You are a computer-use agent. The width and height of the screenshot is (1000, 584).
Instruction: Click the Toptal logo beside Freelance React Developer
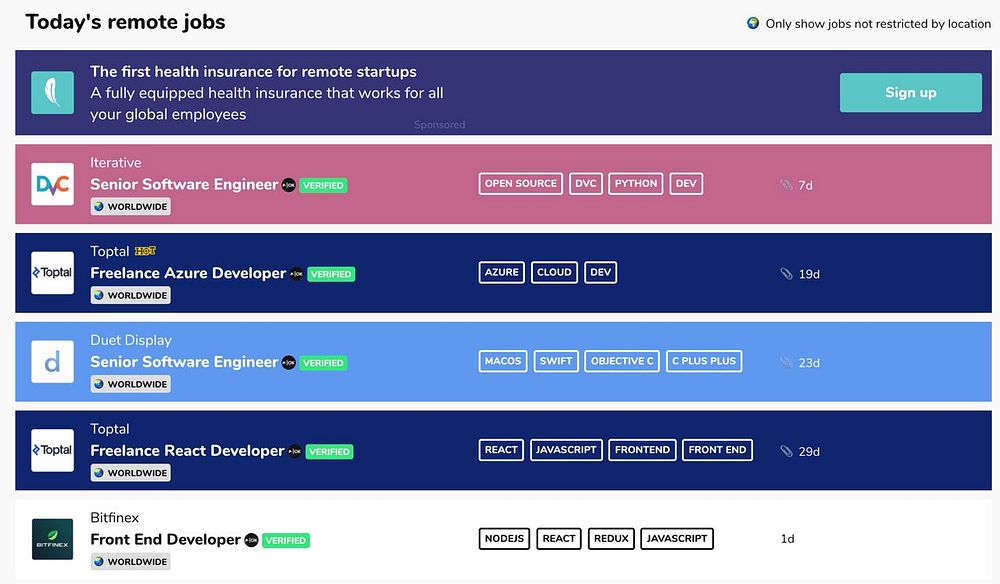click(x=52, y=450)
